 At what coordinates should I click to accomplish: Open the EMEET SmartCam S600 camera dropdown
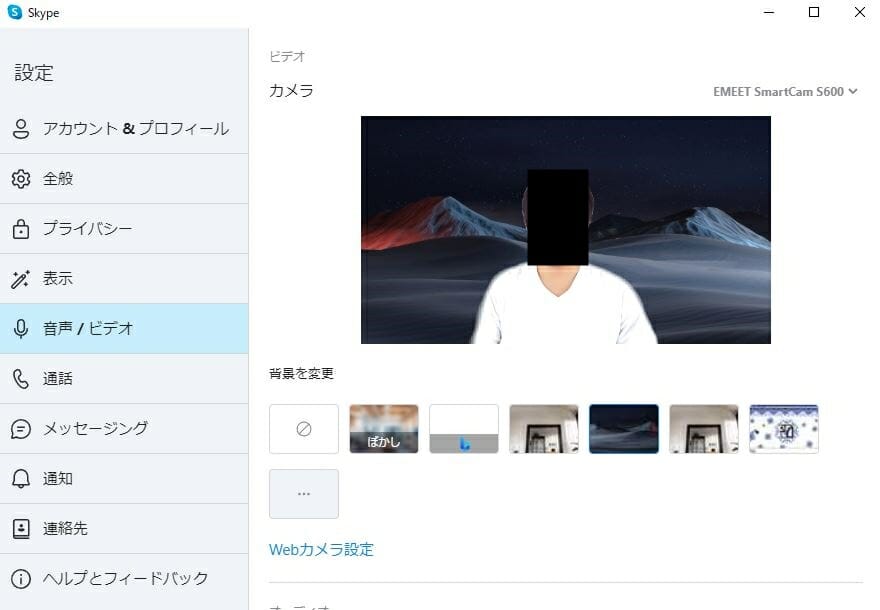tap(785, 92)
